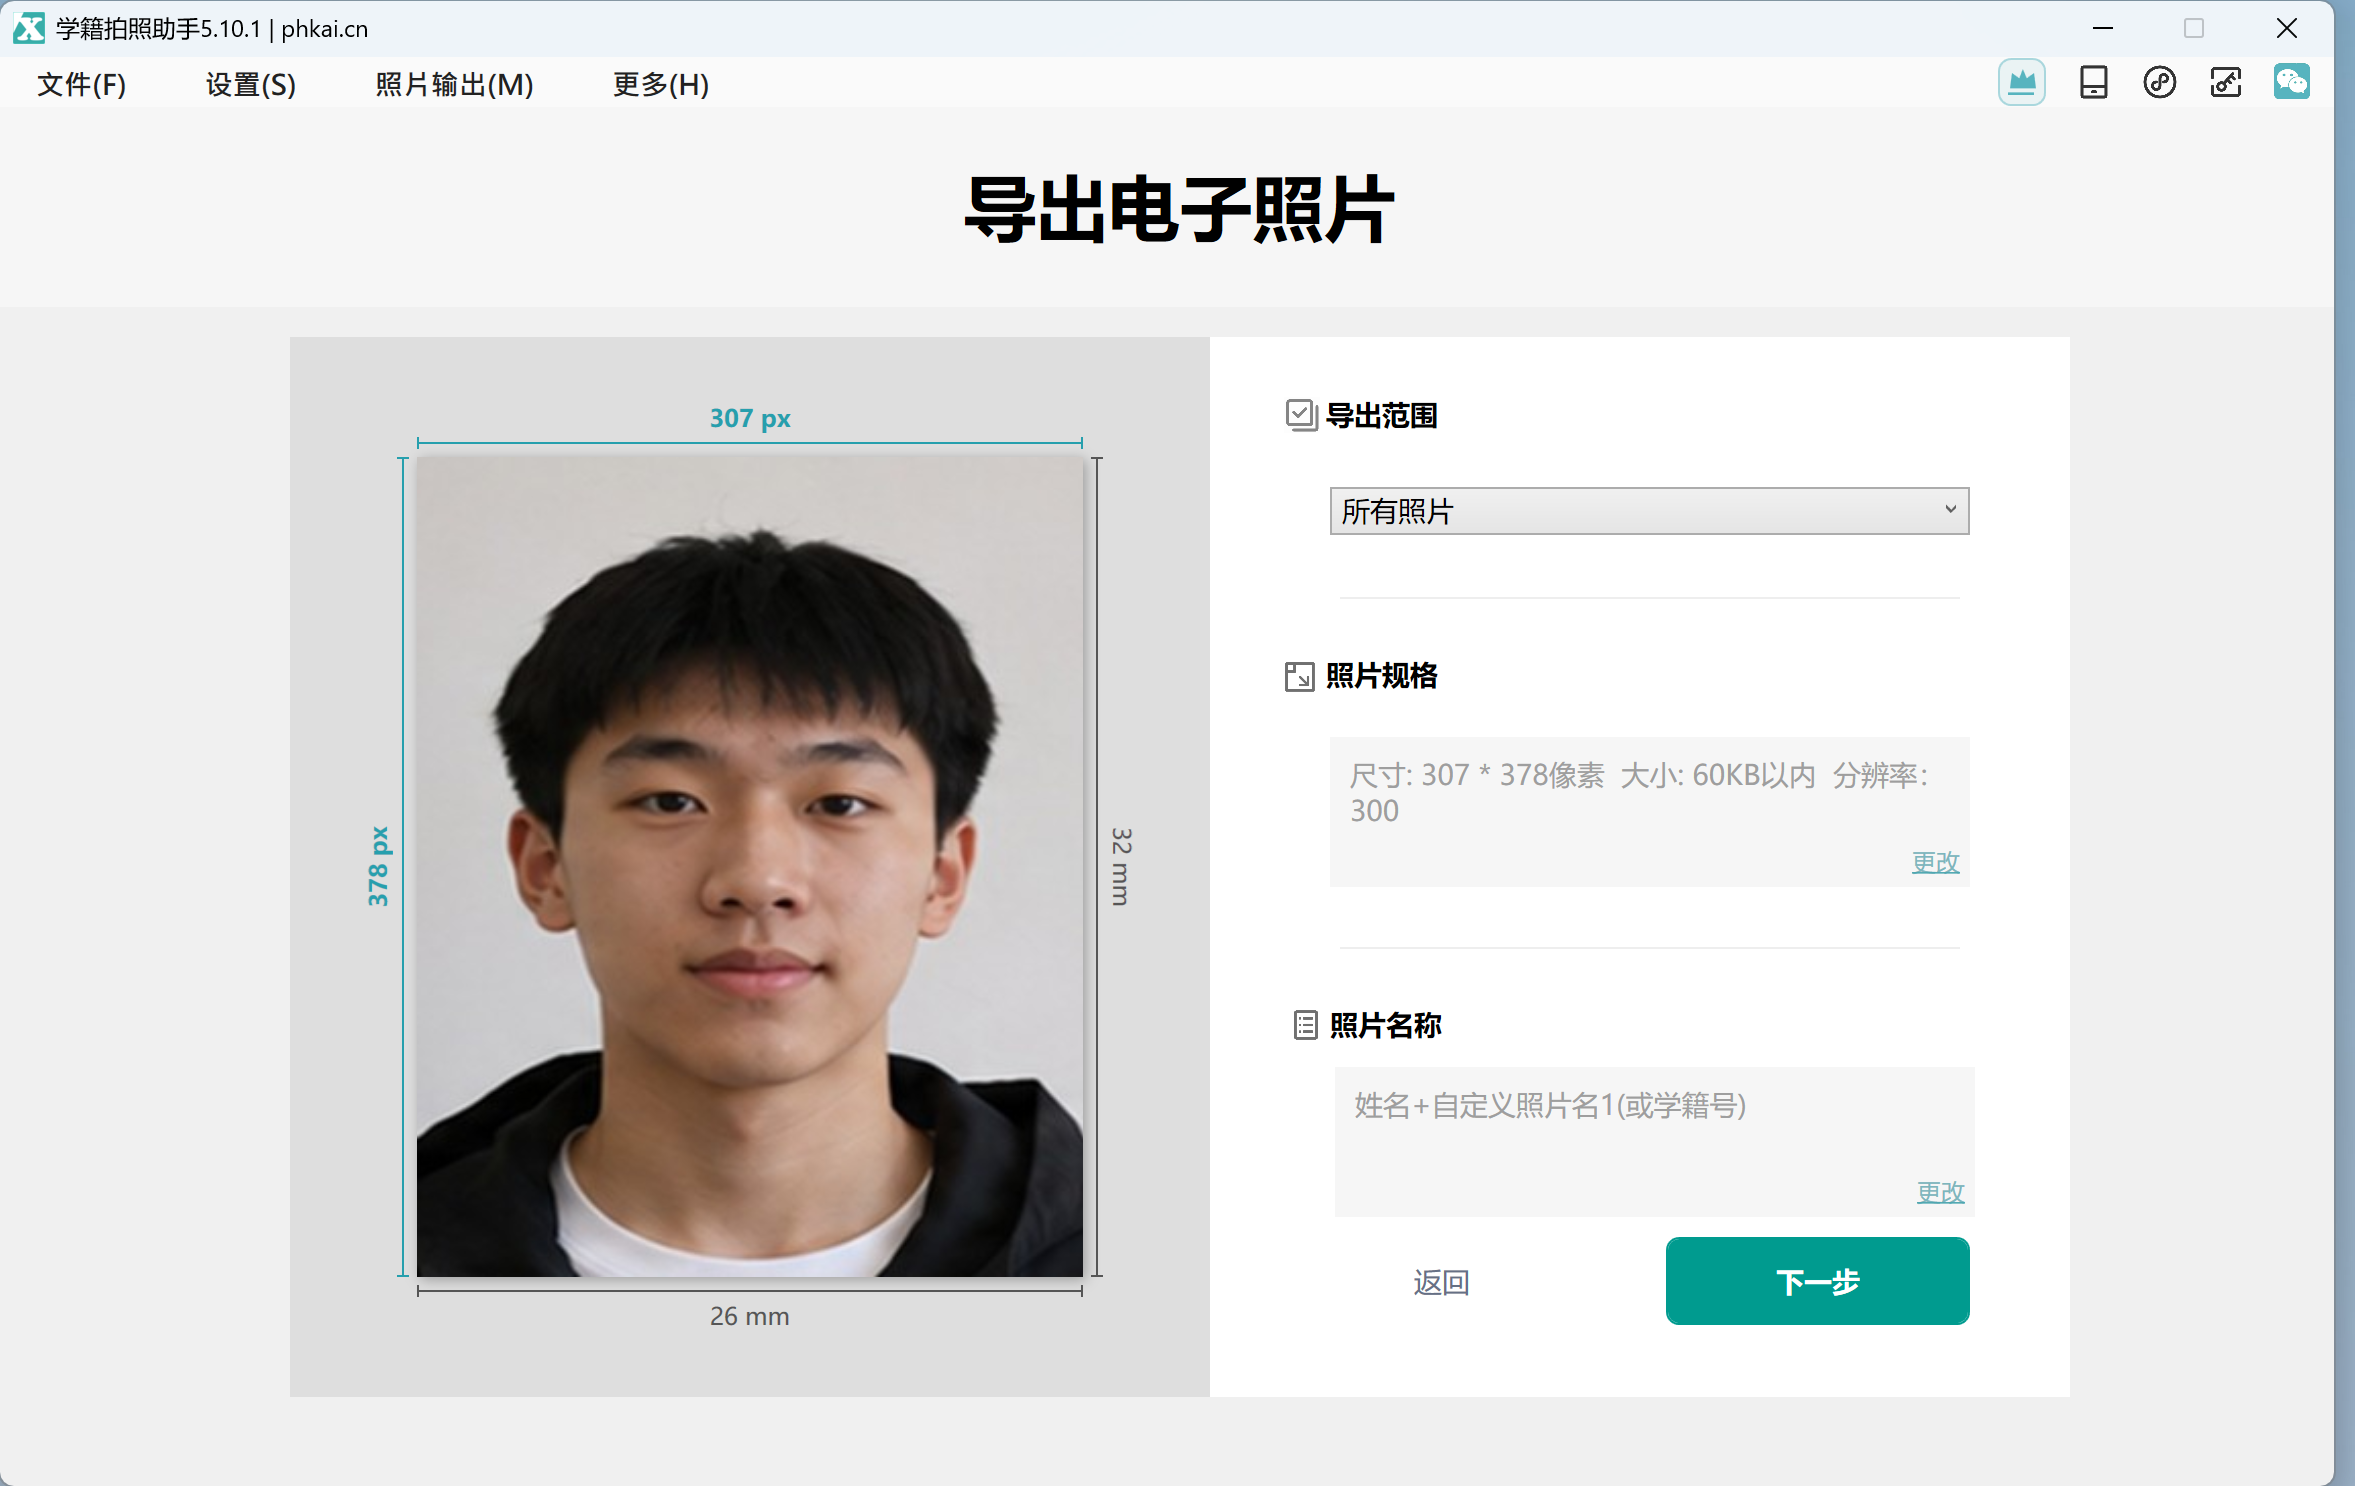This screenshot has height=1486, width=2355.
Task: Click the 返回 button
Action: click(x=1441, y=1282)
